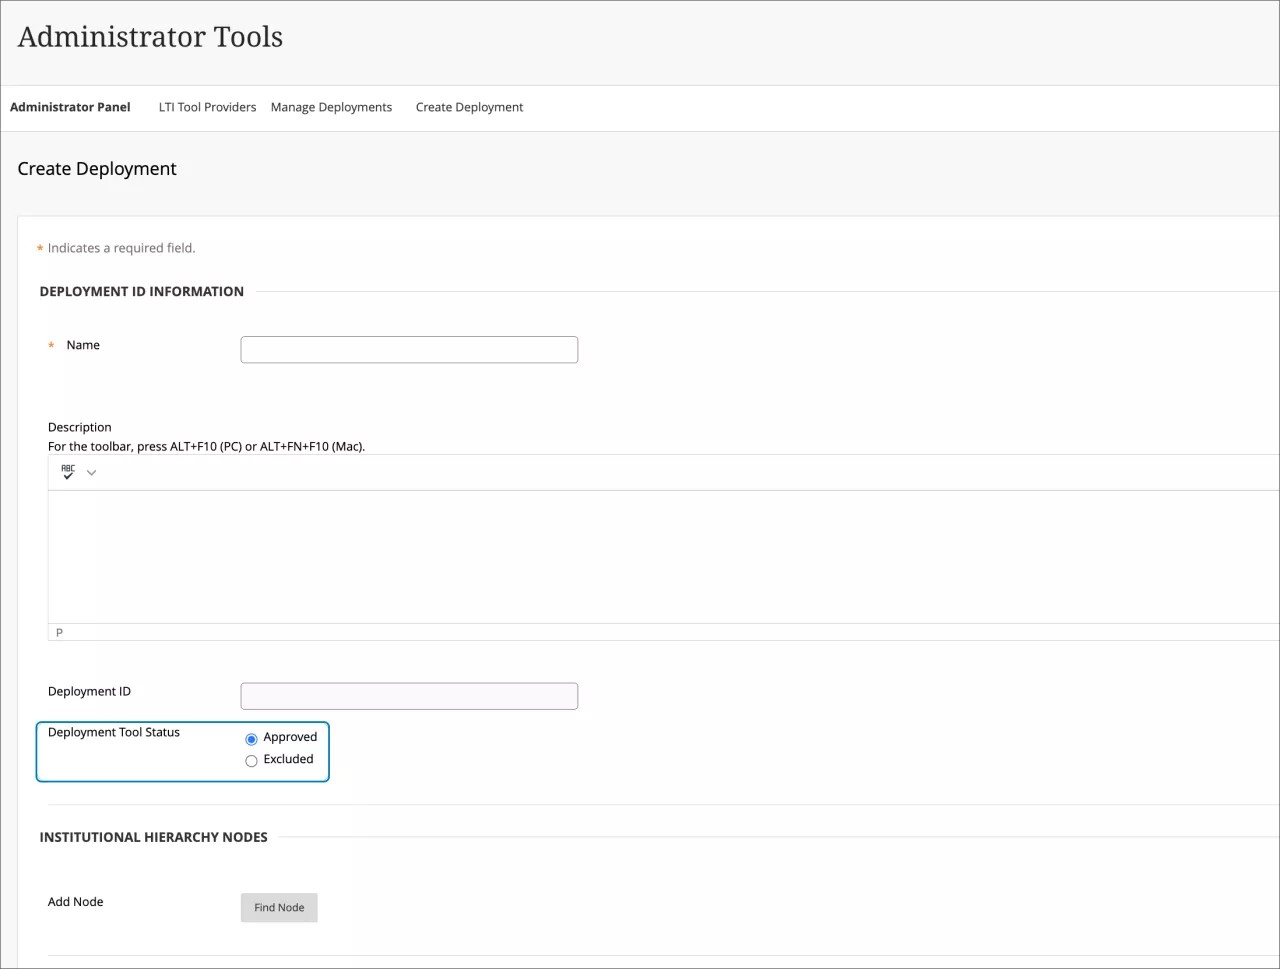The image size is (1280, 969).
Task: Select the Excluded deployment tool status
Action: 251,760
